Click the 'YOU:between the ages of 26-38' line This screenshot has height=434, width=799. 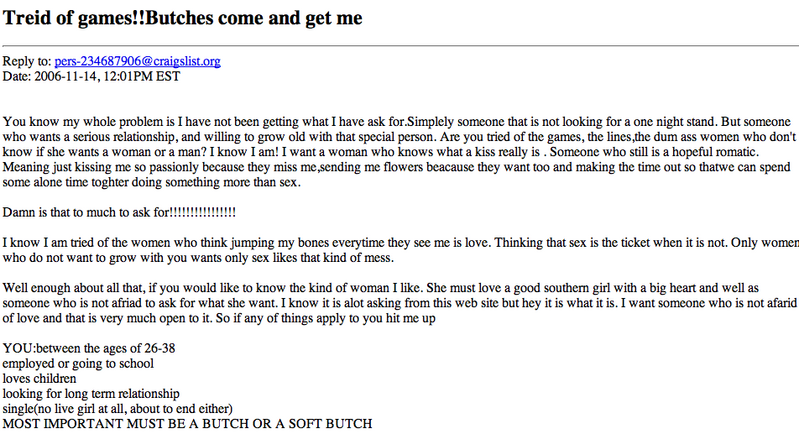coord(89,348)
